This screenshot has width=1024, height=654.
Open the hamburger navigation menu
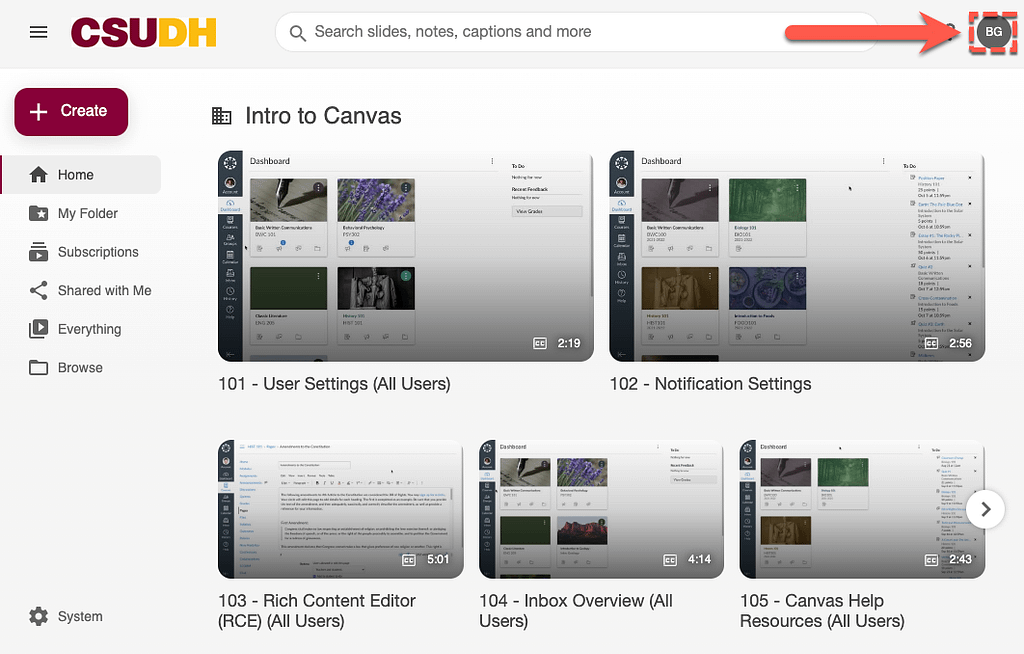39,32
